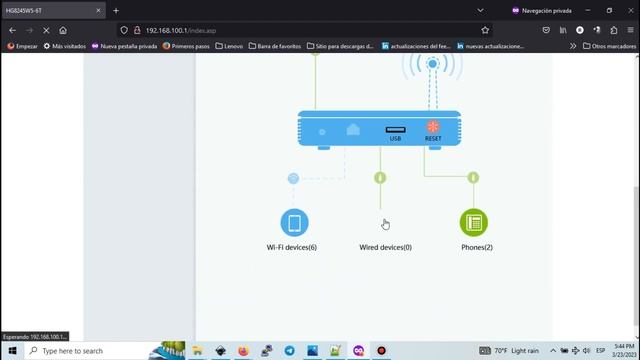The width and height of the screenshot is (640, 360).
Task: Open Phones(2) label
Action: [477, 247]
